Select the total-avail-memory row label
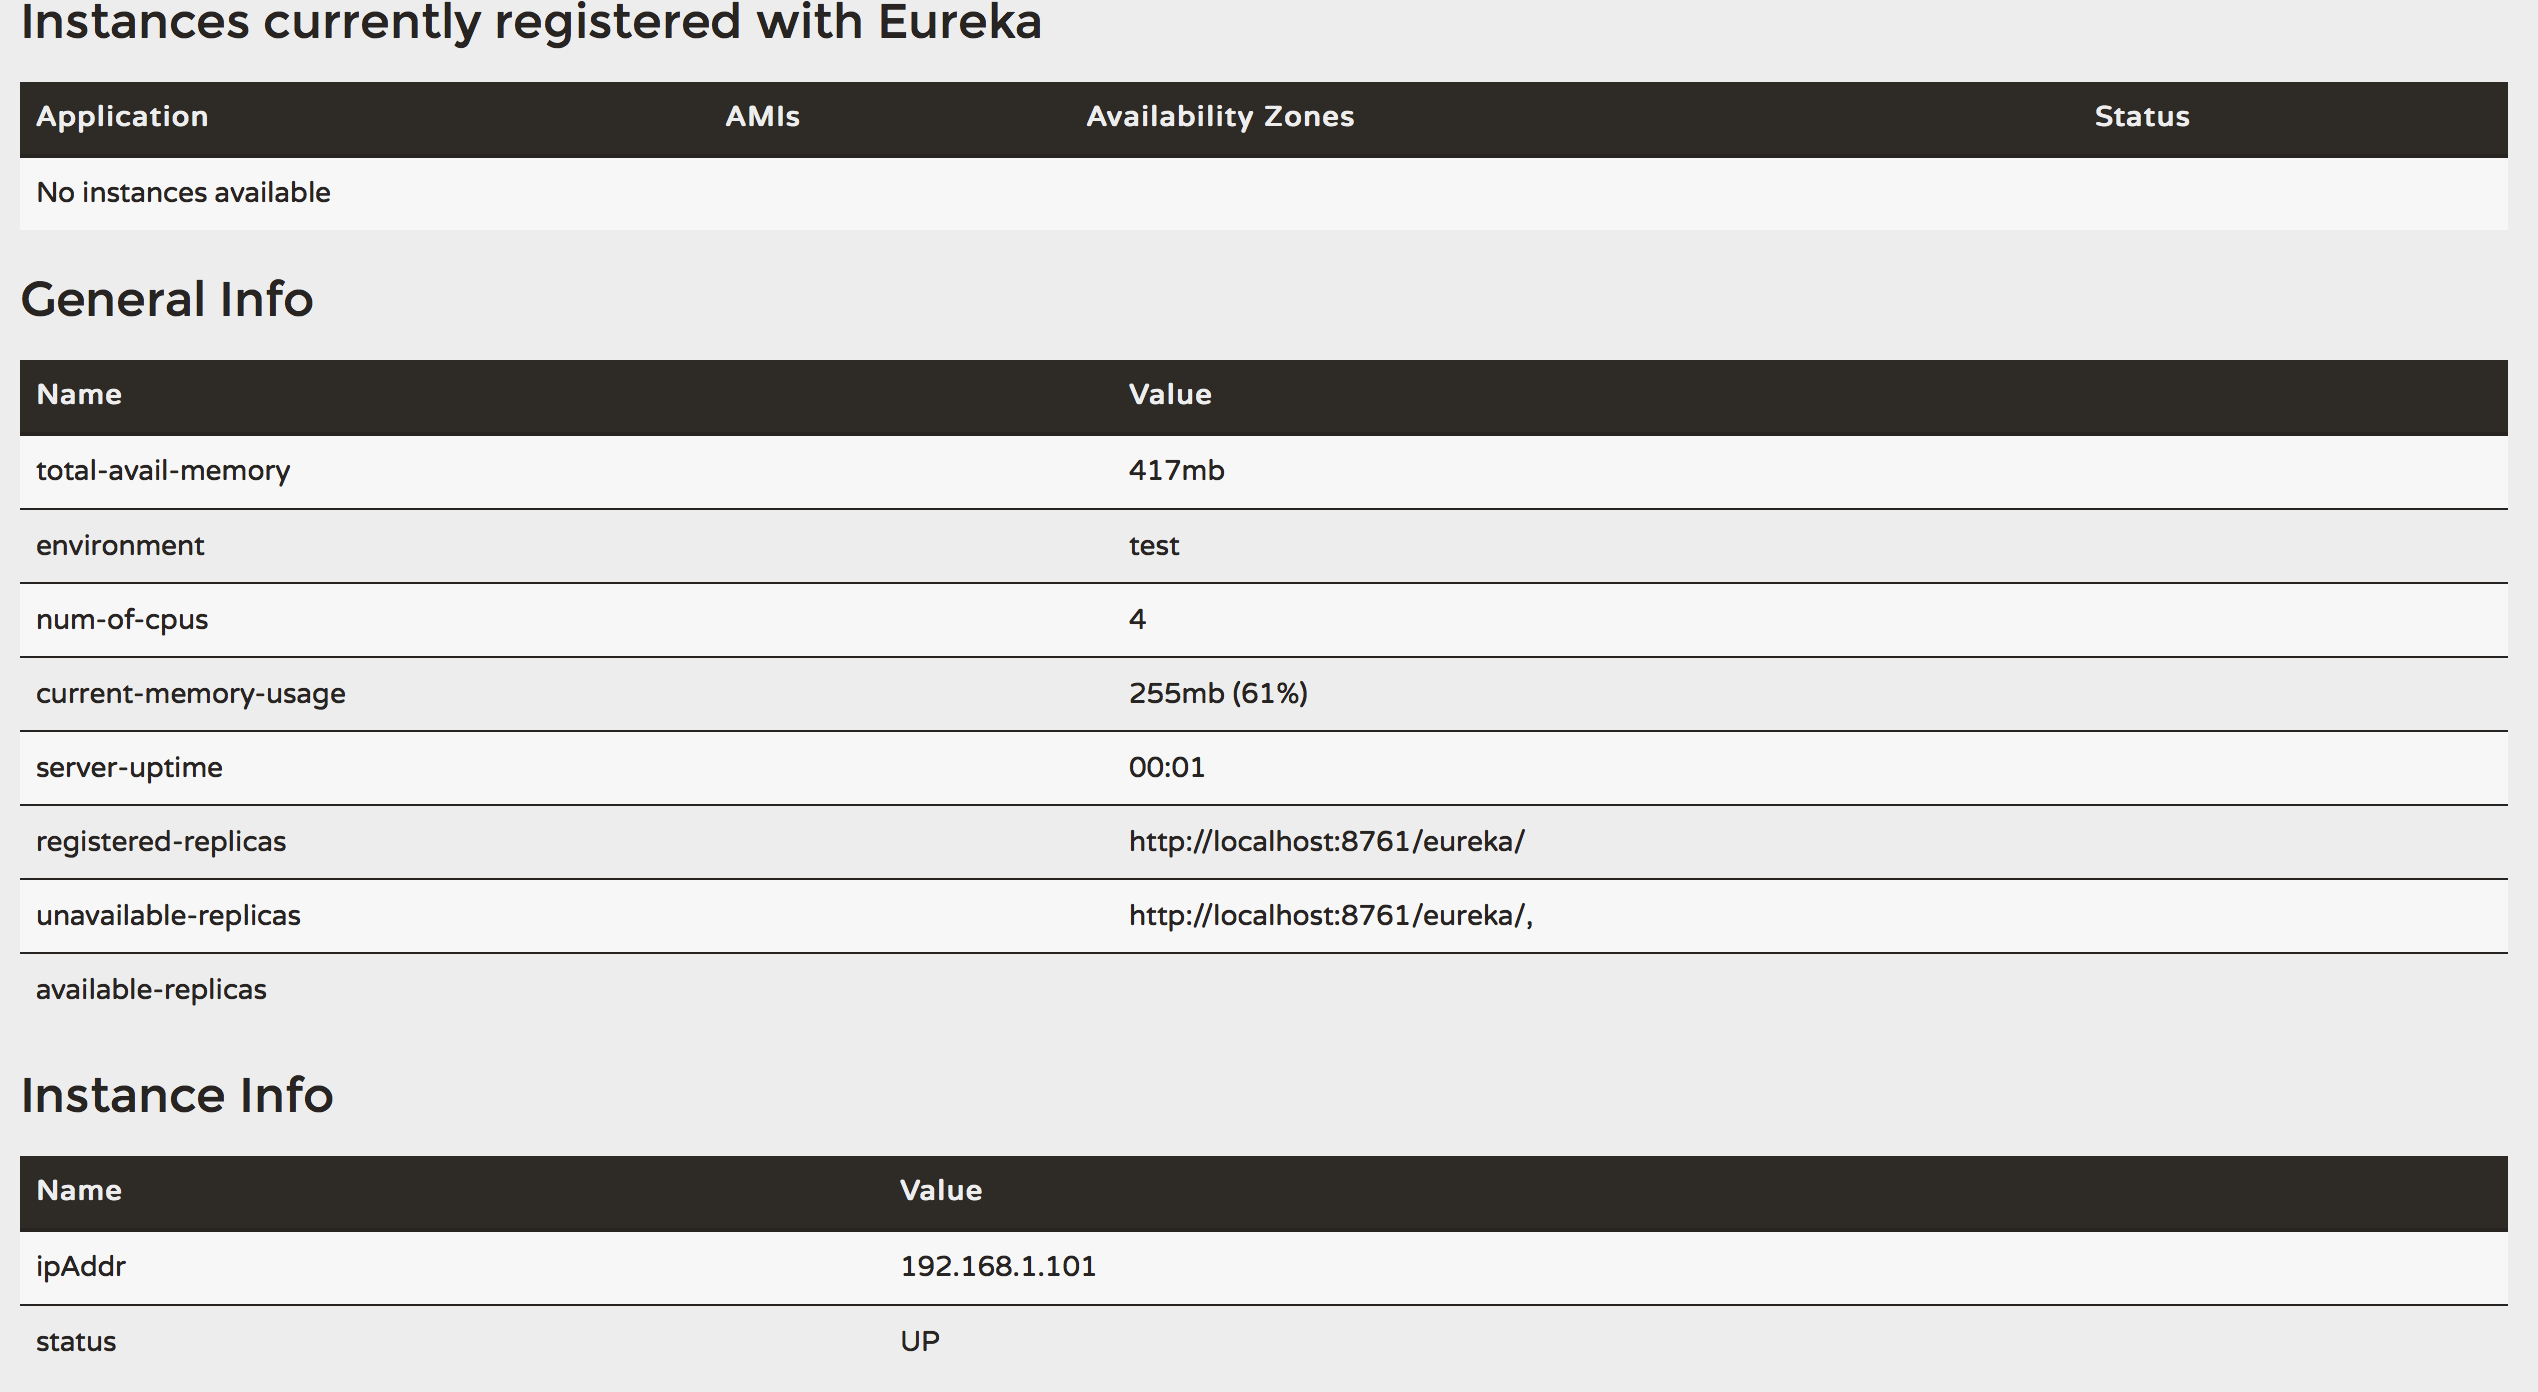The image size is (2538, 1392). pyautogui.click(x=163, y=471)
